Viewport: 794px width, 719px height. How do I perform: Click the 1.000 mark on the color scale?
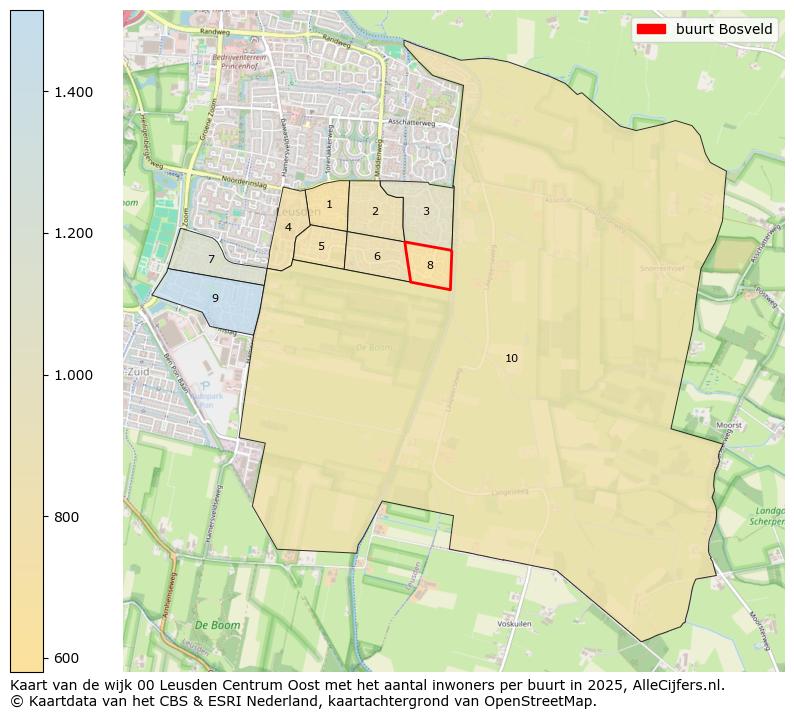click(x=74, y=375)
